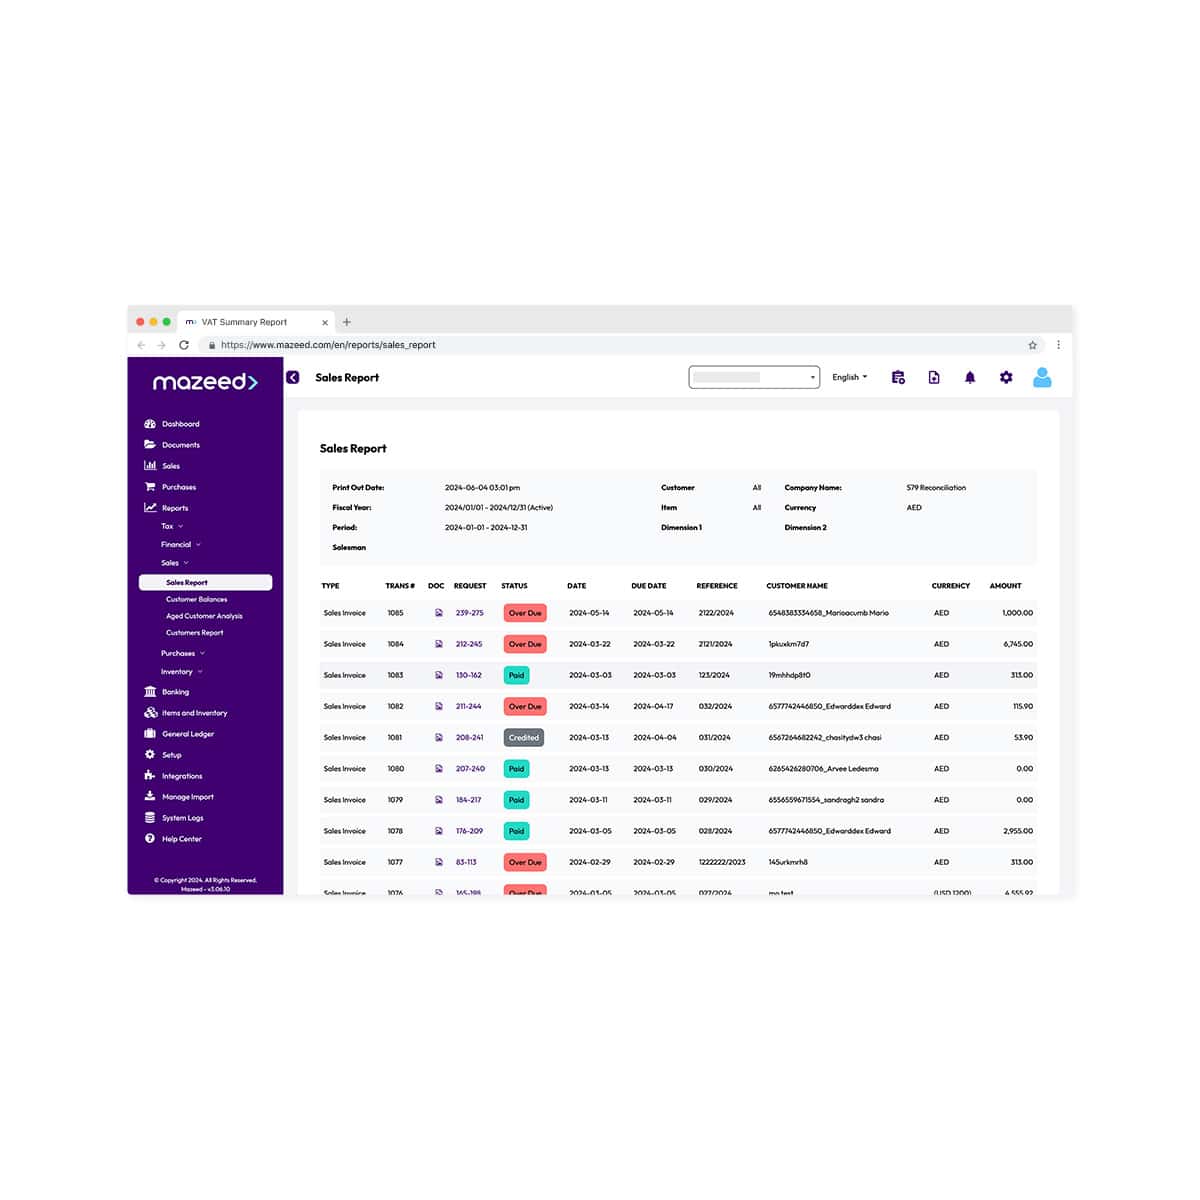Open document icon for transaction 1085
The height and width of the screenshot is (1200, 1200).
coord(438,613)
